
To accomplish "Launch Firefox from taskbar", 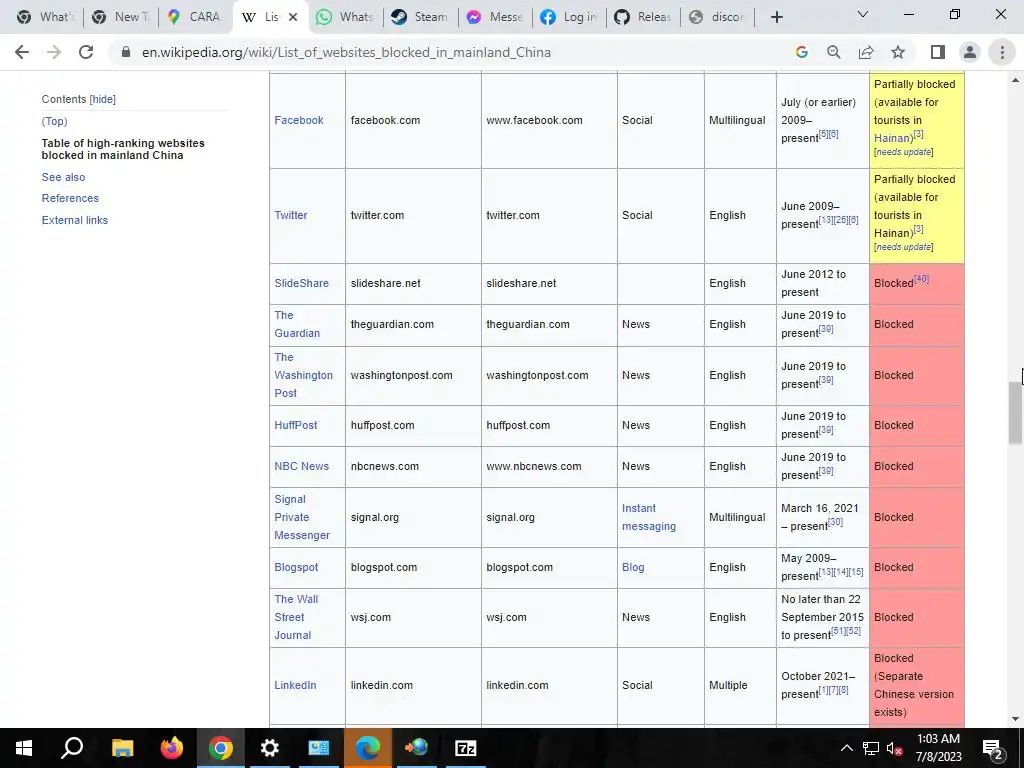I will click(x=171, y=748).
